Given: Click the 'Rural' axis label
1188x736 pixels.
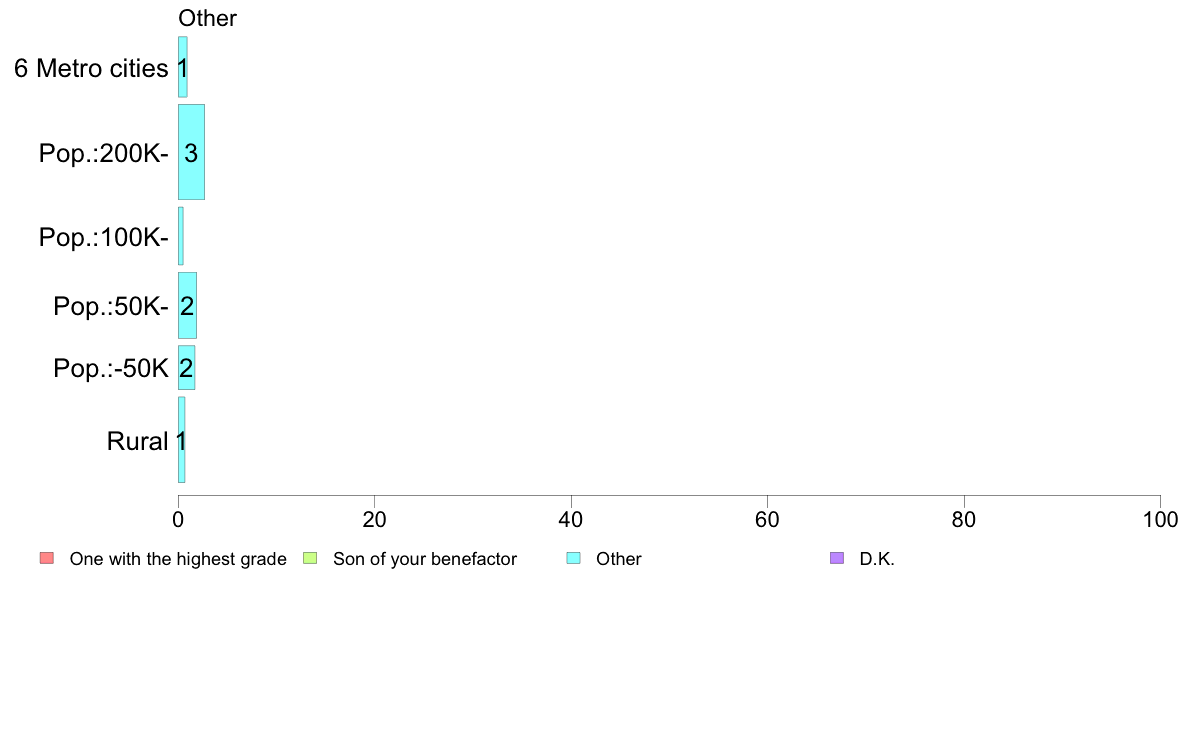Looking at the screenshot, I should [x=137, y=441].
